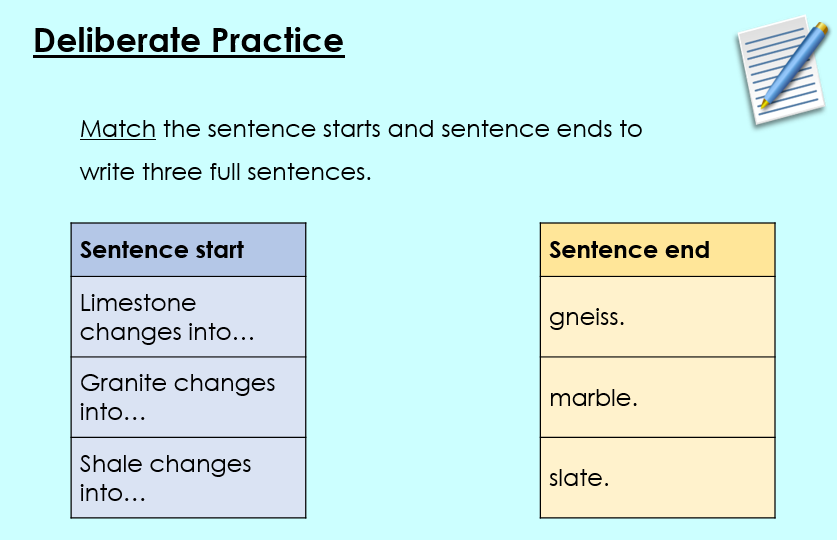The width and height of the screenshot is (837, 540).
Task: Click the Limestone changes into cell
Action: pyautogui.click(x=188, y=317)
